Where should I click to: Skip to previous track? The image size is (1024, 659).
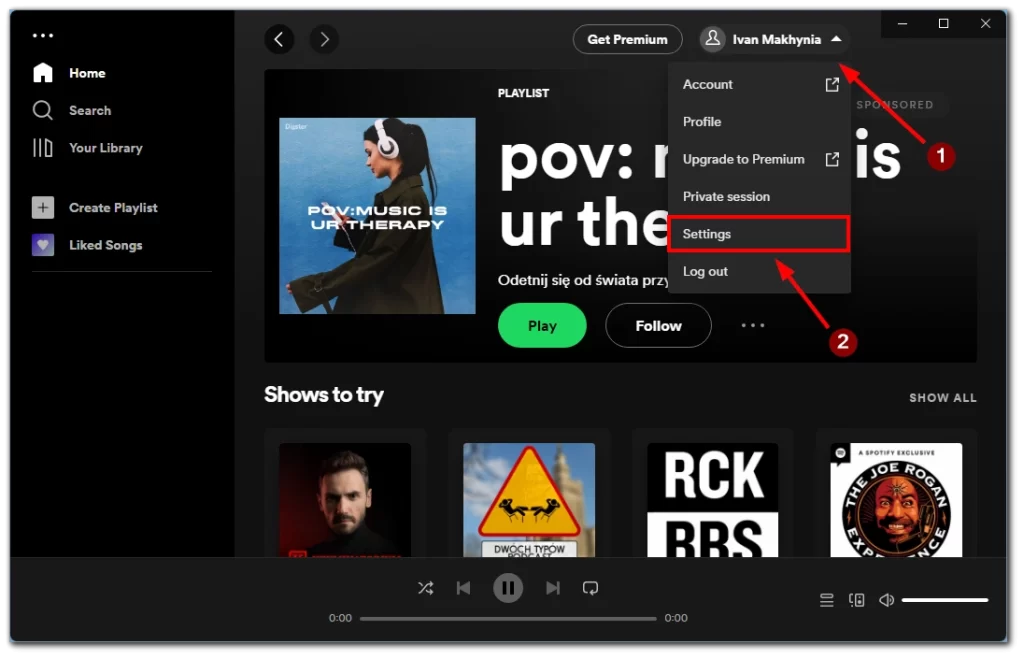point(464,588)
